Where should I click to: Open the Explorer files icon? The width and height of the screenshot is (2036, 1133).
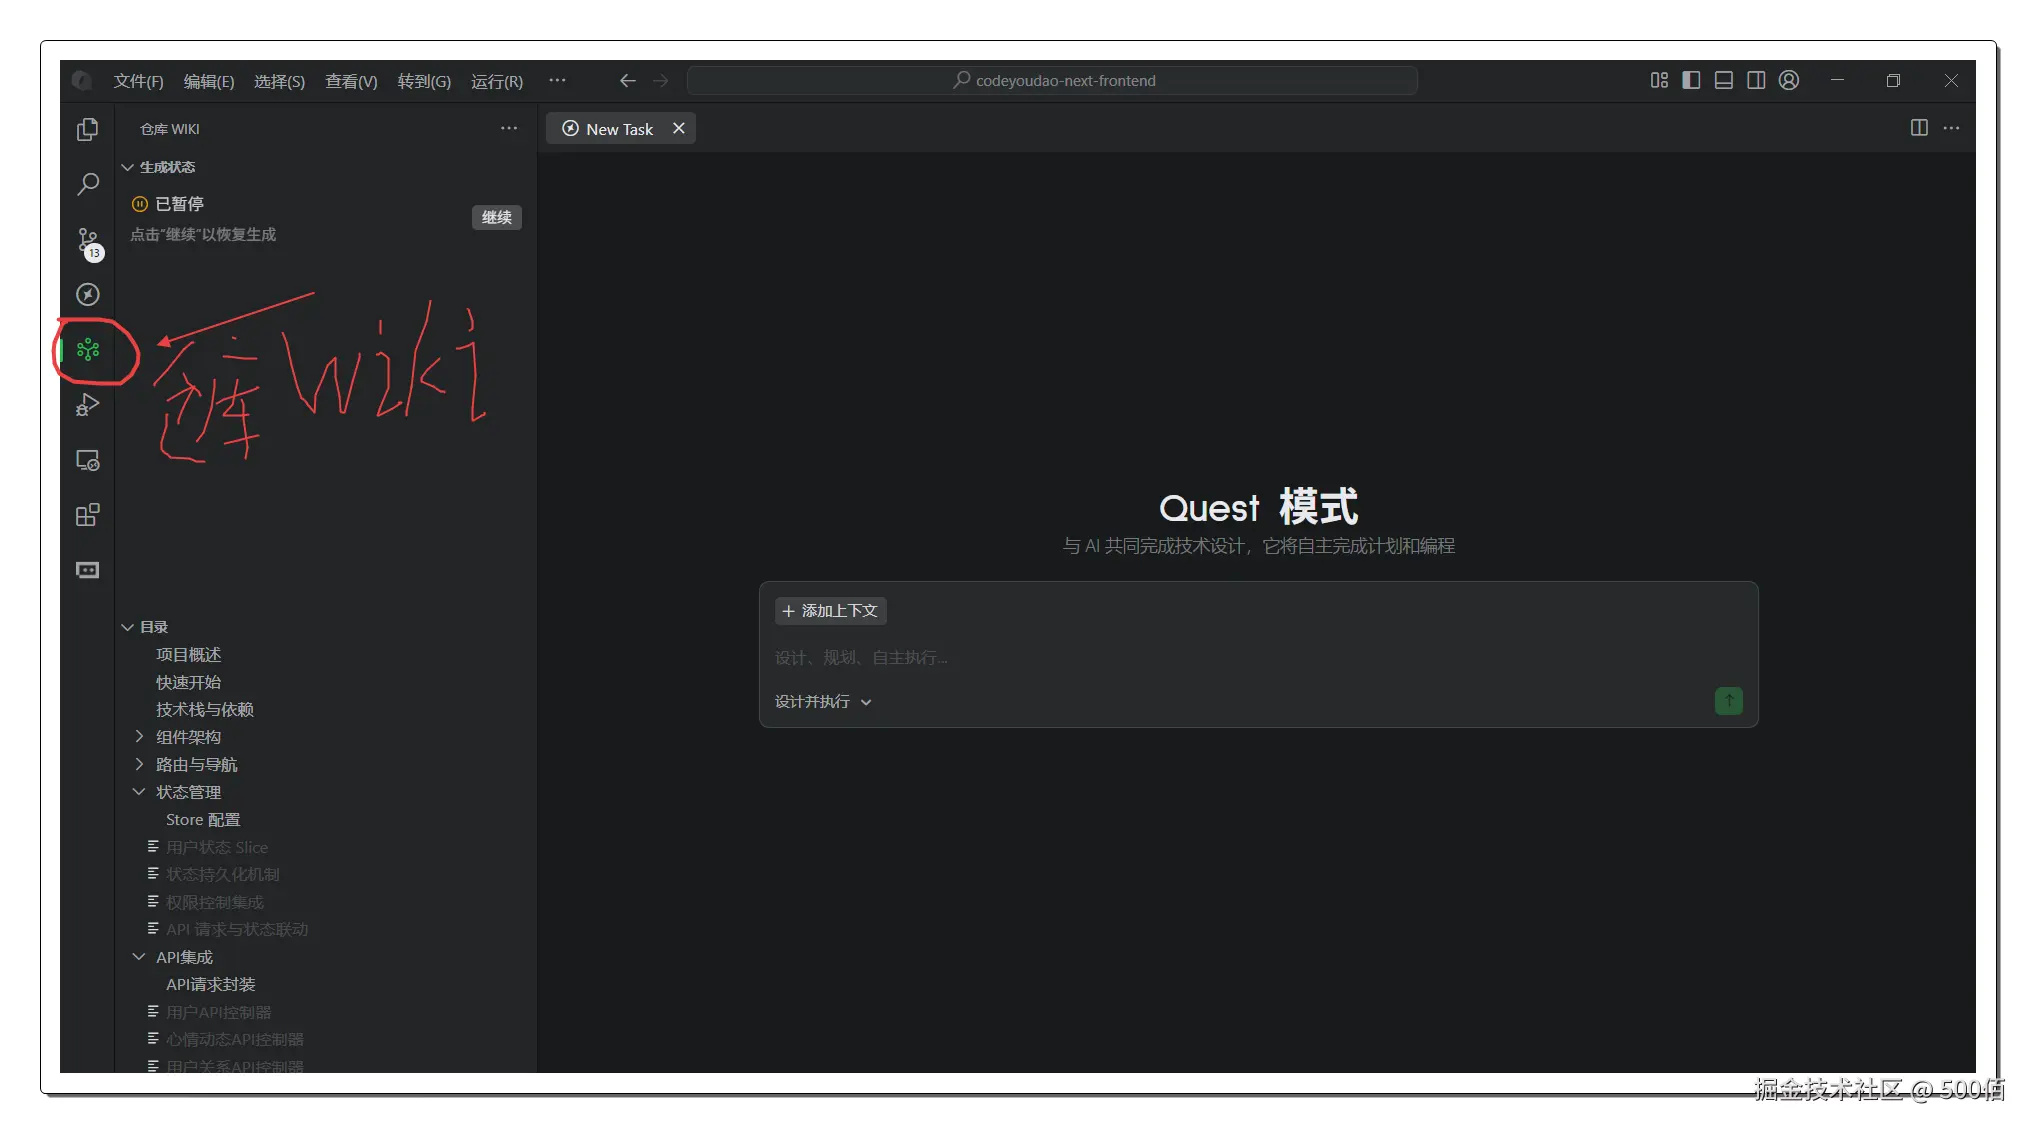[88, 129]
